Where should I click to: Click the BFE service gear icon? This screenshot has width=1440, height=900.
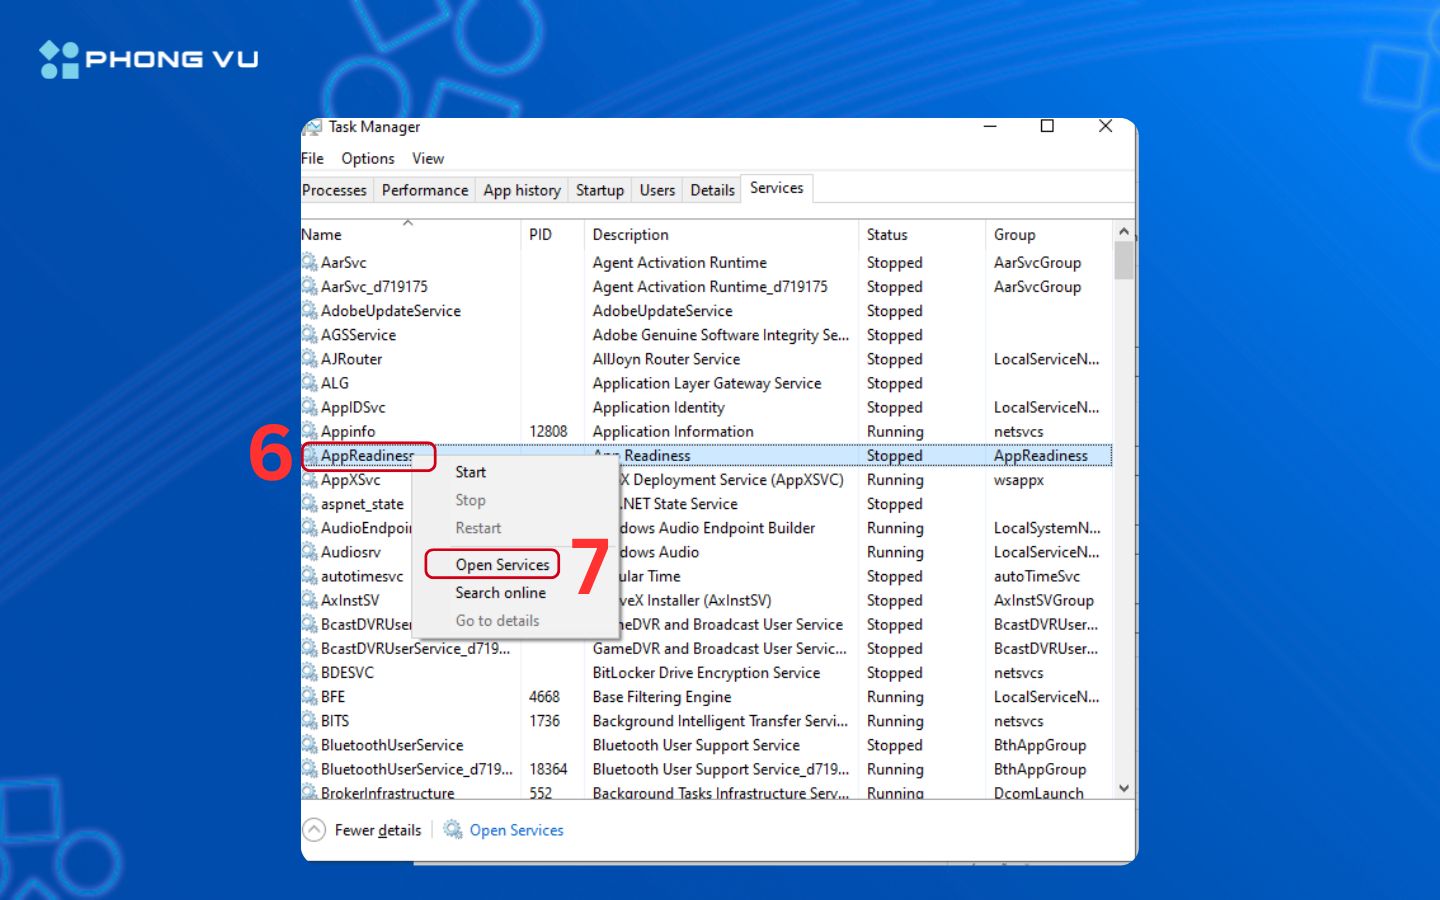click(310, 697)
